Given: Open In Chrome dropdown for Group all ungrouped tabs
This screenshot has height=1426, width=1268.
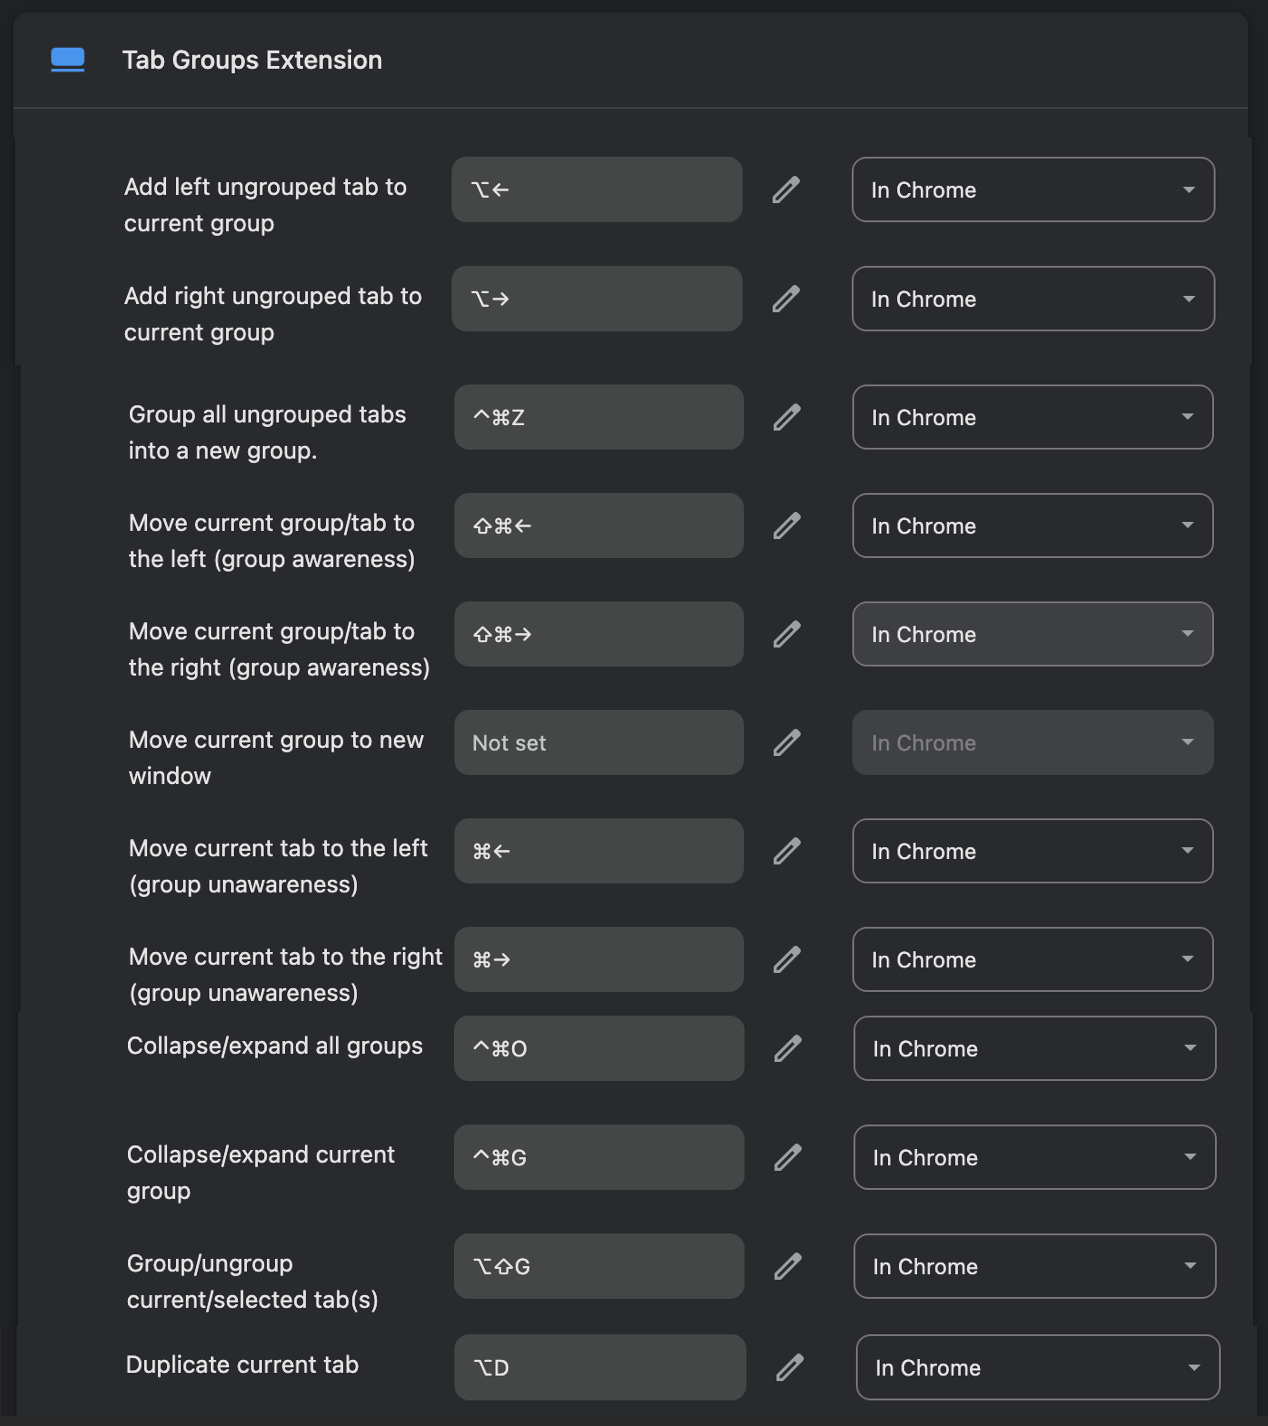Looking at the screenshot, I should tap(1032, 417).
